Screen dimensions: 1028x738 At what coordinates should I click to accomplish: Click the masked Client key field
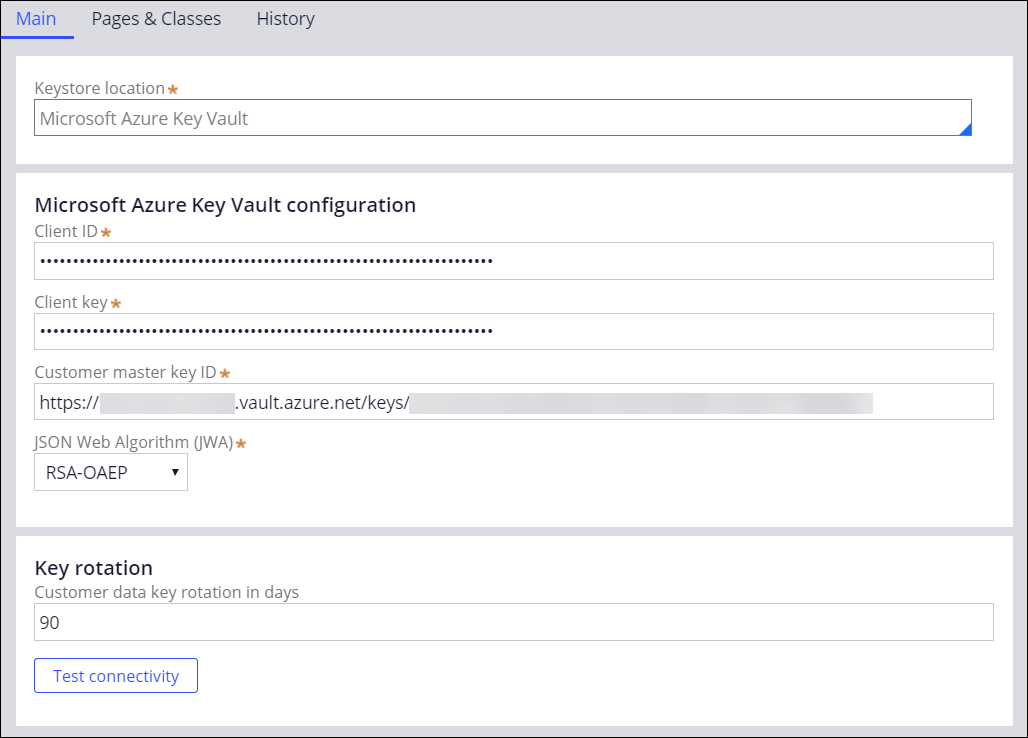[x=513, y=331]
